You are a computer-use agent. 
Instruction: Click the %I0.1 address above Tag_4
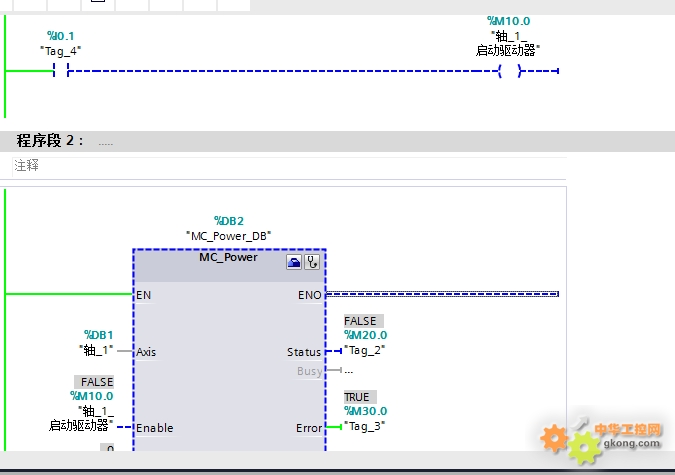click(60, 36)
